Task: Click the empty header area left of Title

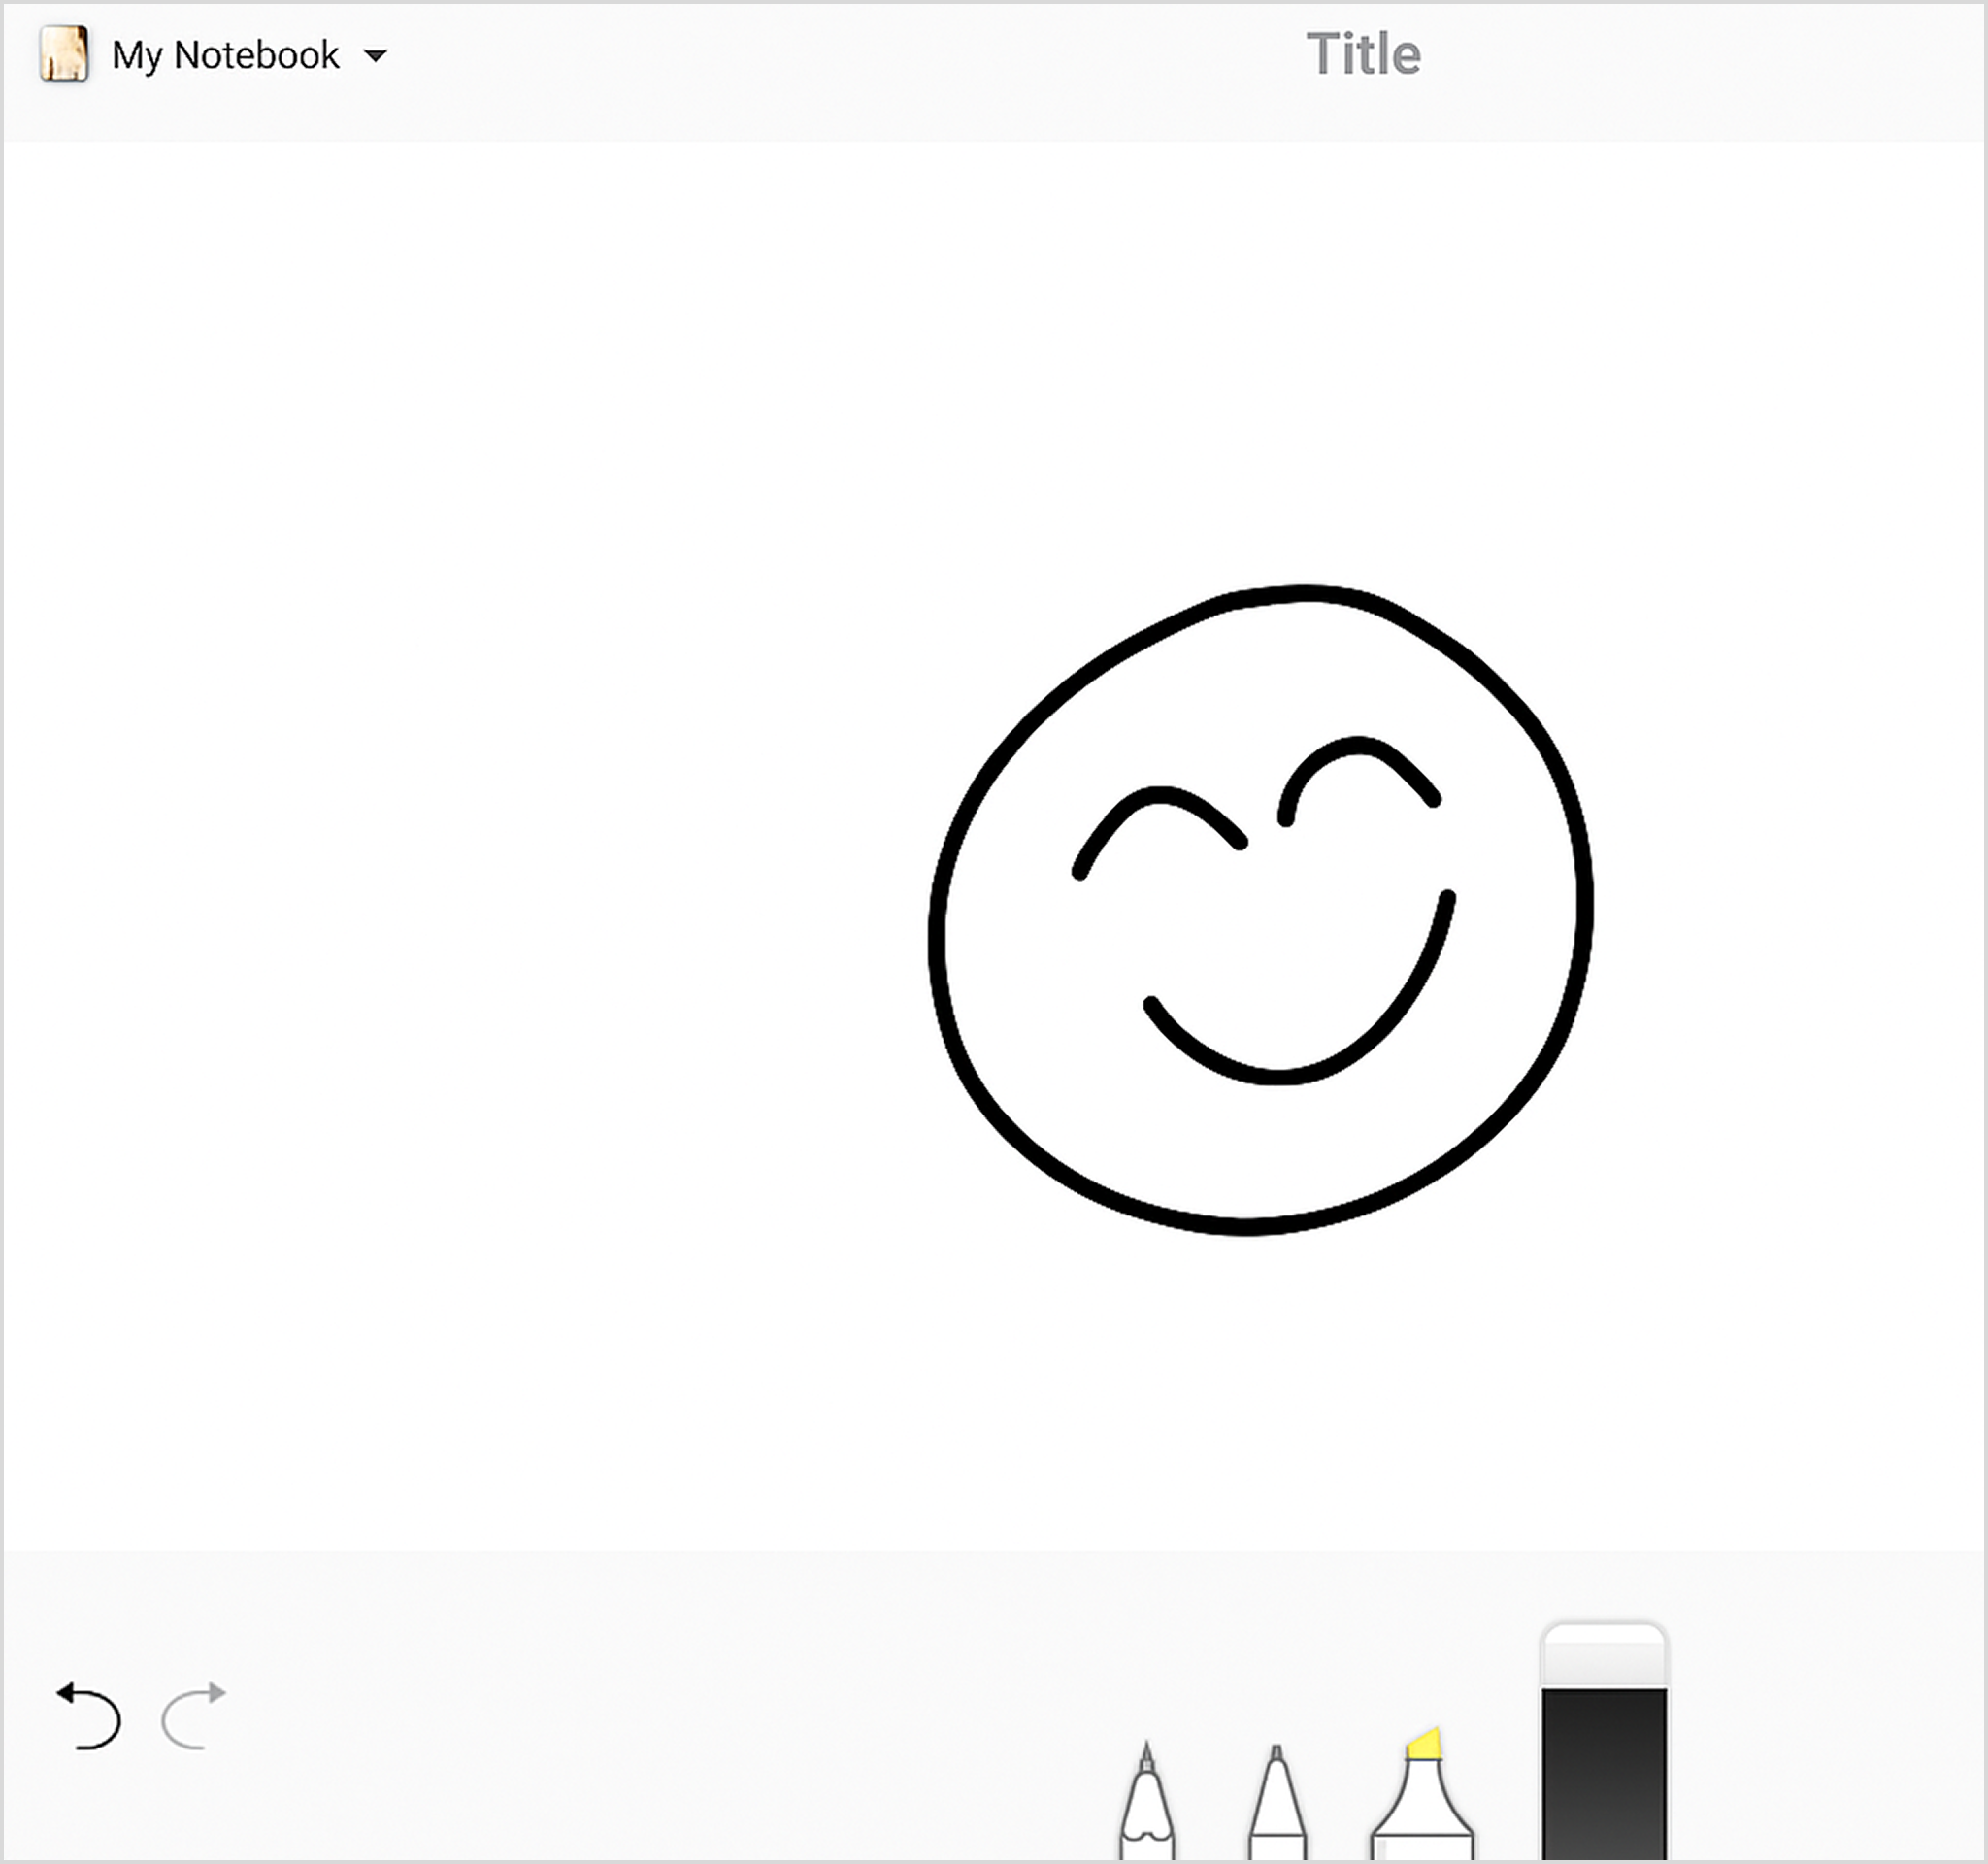Action: click(x=850, y=60)
